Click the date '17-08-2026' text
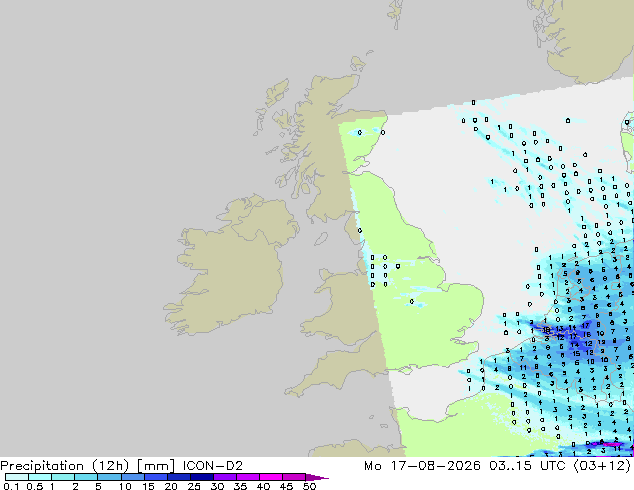 [x=435, y=466]
